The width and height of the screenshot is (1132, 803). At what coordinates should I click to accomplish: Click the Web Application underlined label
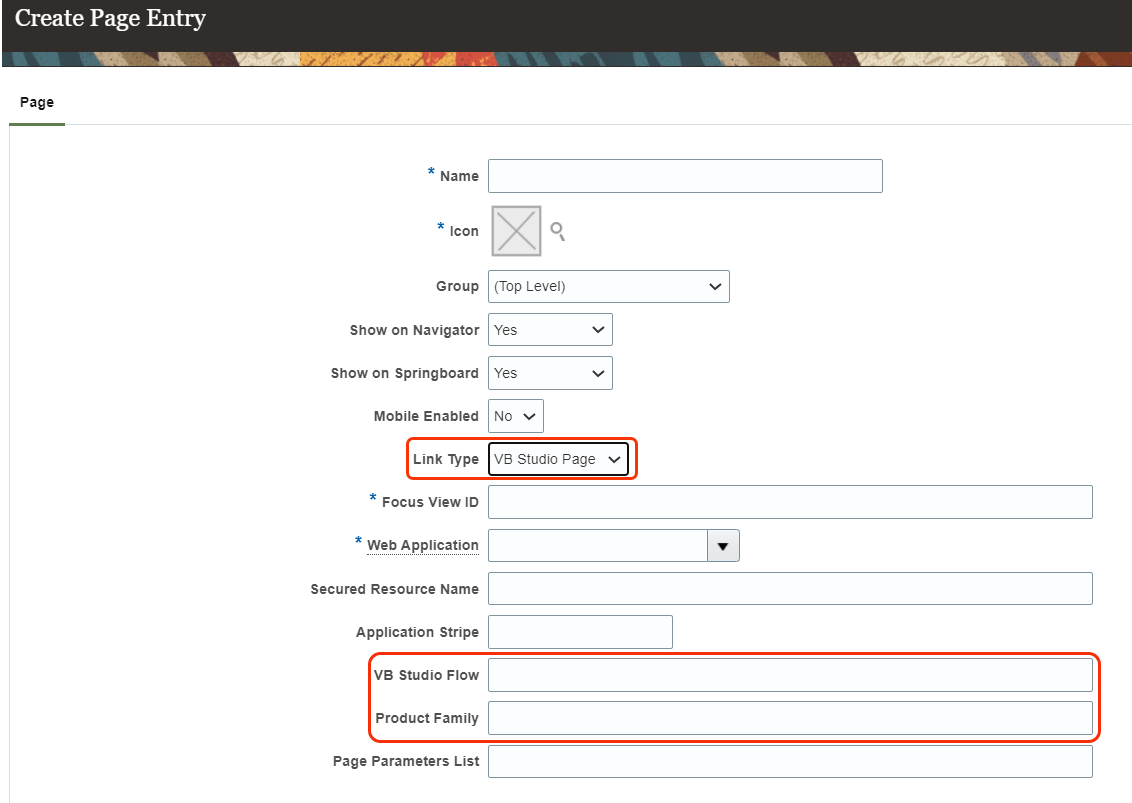coord(422,545)
